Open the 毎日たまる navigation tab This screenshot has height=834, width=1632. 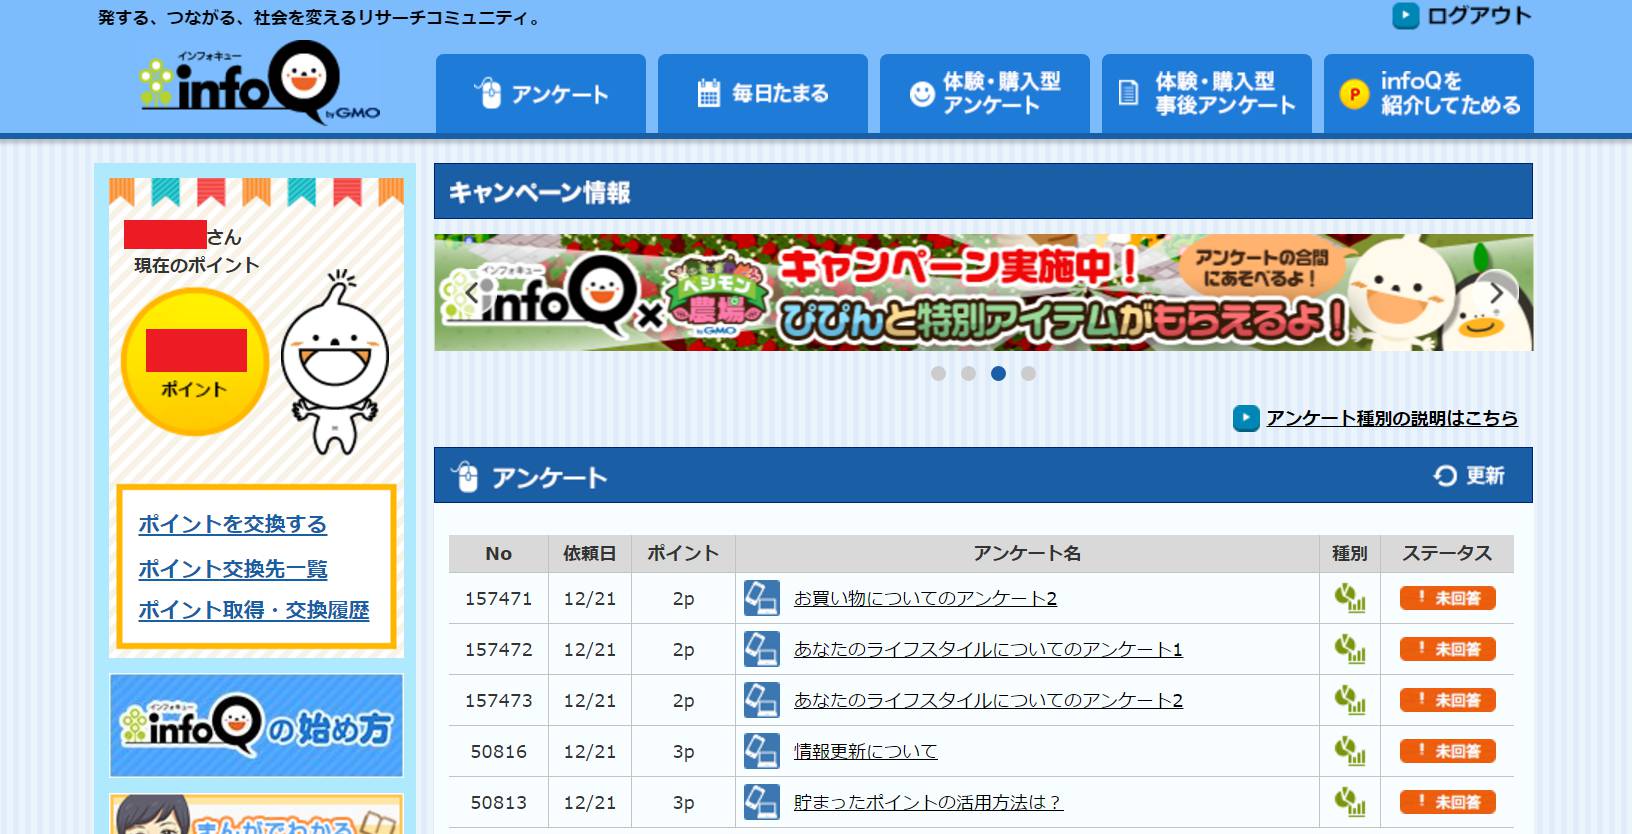763,94
